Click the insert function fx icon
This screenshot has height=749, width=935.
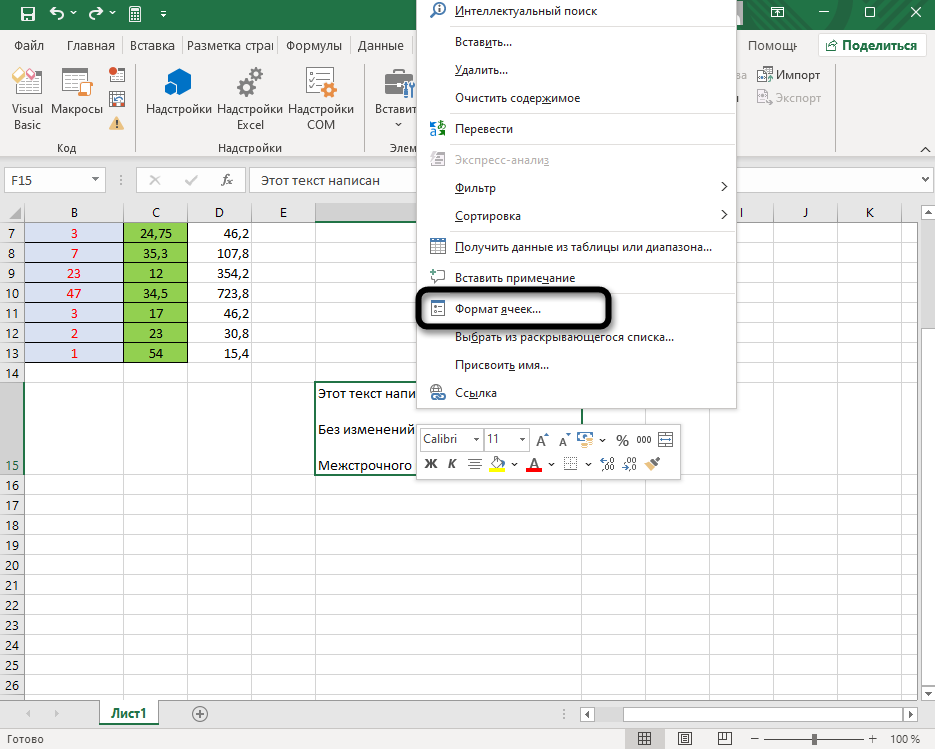point(227,180)
